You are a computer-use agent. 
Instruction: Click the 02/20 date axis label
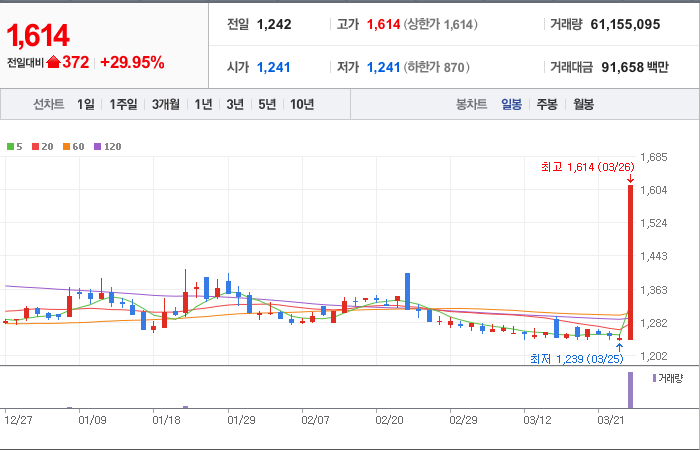pyautogui.click(x=389, y=420)
